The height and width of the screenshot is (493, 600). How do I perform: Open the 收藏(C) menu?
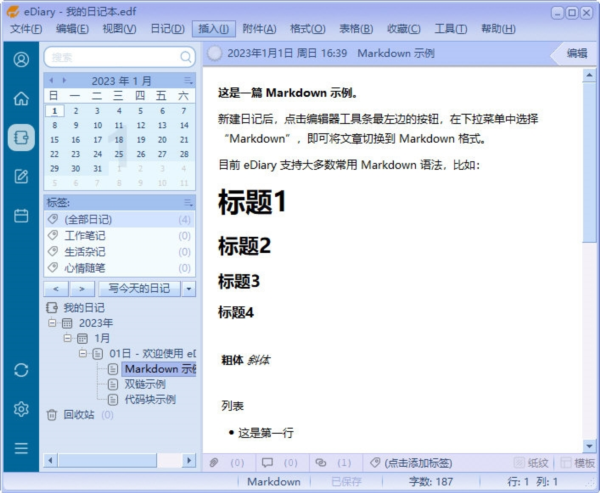pos(404,29)
